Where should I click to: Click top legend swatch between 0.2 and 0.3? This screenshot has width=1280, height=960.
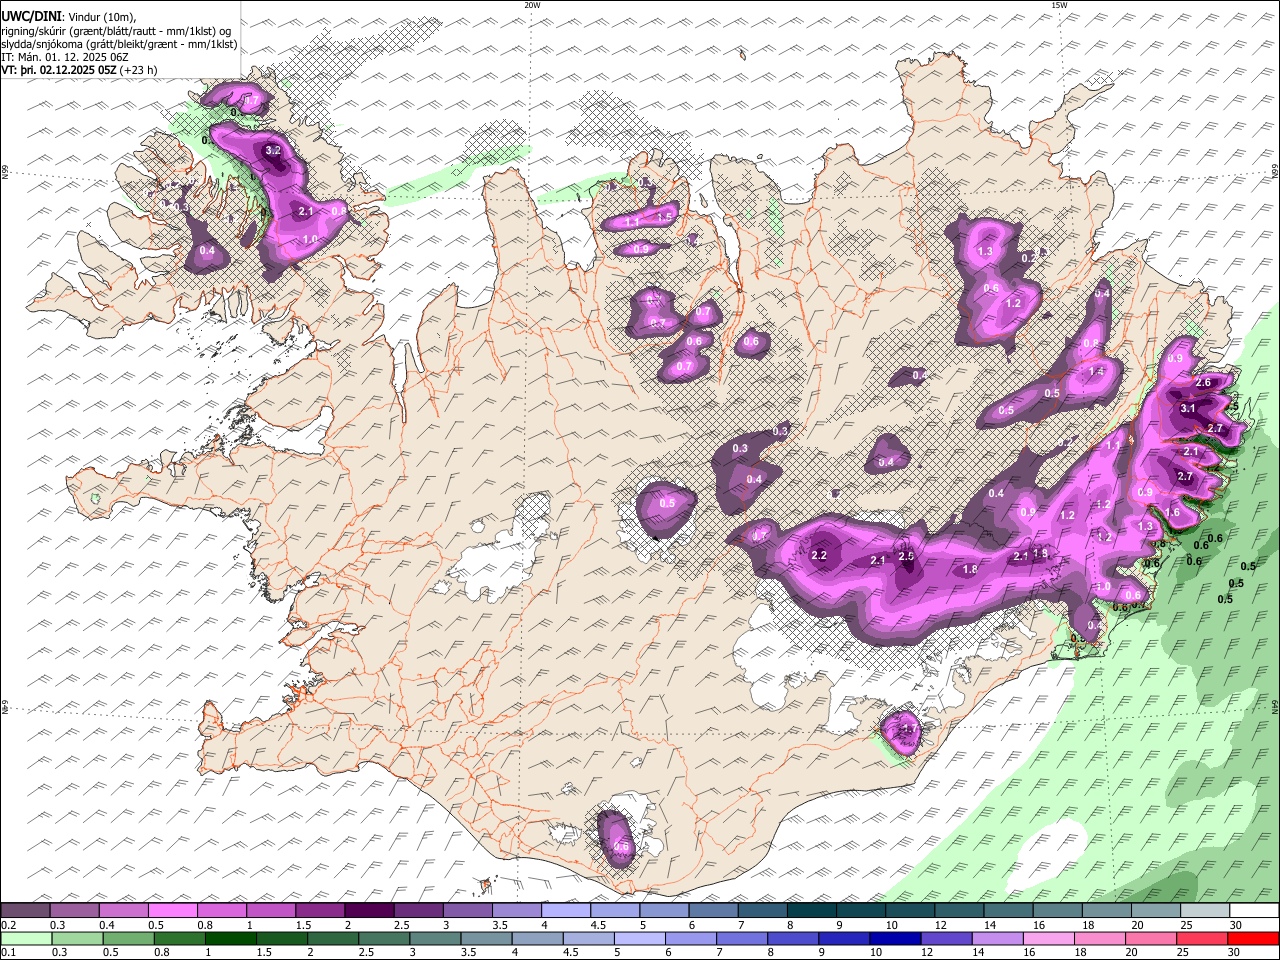pos(26,910)
